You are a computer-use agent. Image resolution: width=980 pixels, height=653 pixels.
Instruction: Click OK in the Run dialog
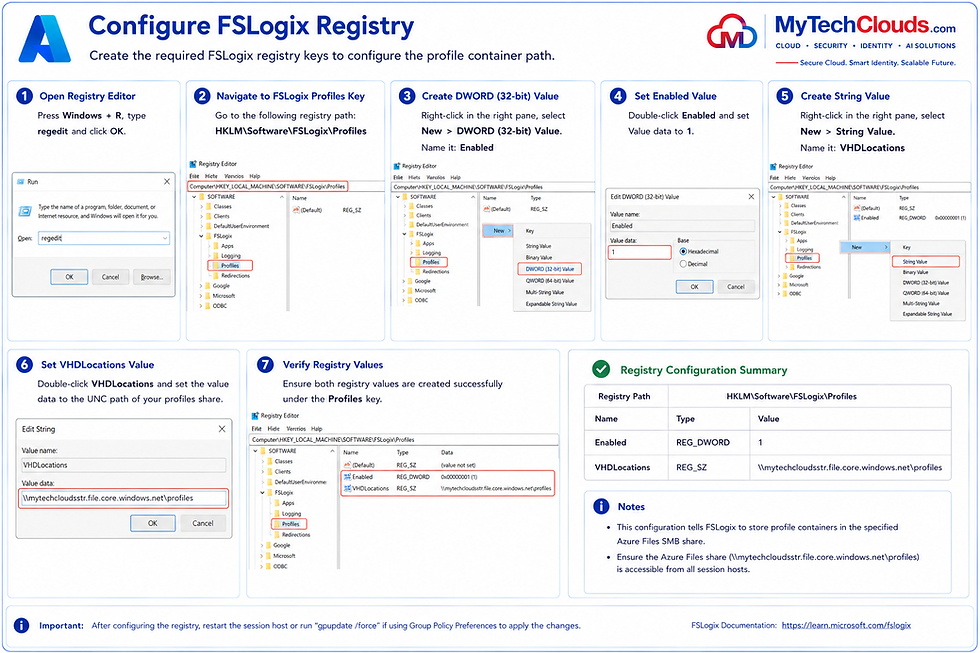pos(69,277)
